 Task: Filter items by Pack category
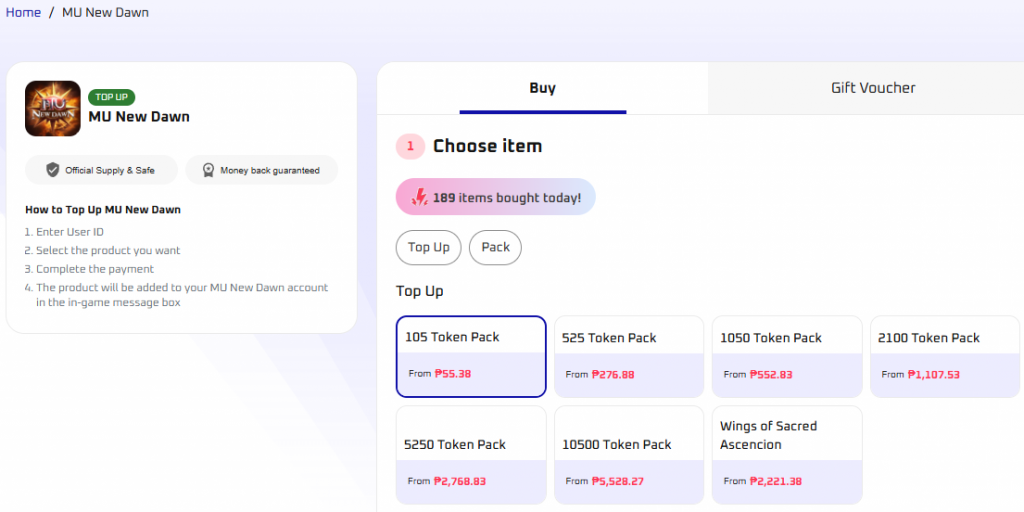pyautogui.click(x=495, y=247)
